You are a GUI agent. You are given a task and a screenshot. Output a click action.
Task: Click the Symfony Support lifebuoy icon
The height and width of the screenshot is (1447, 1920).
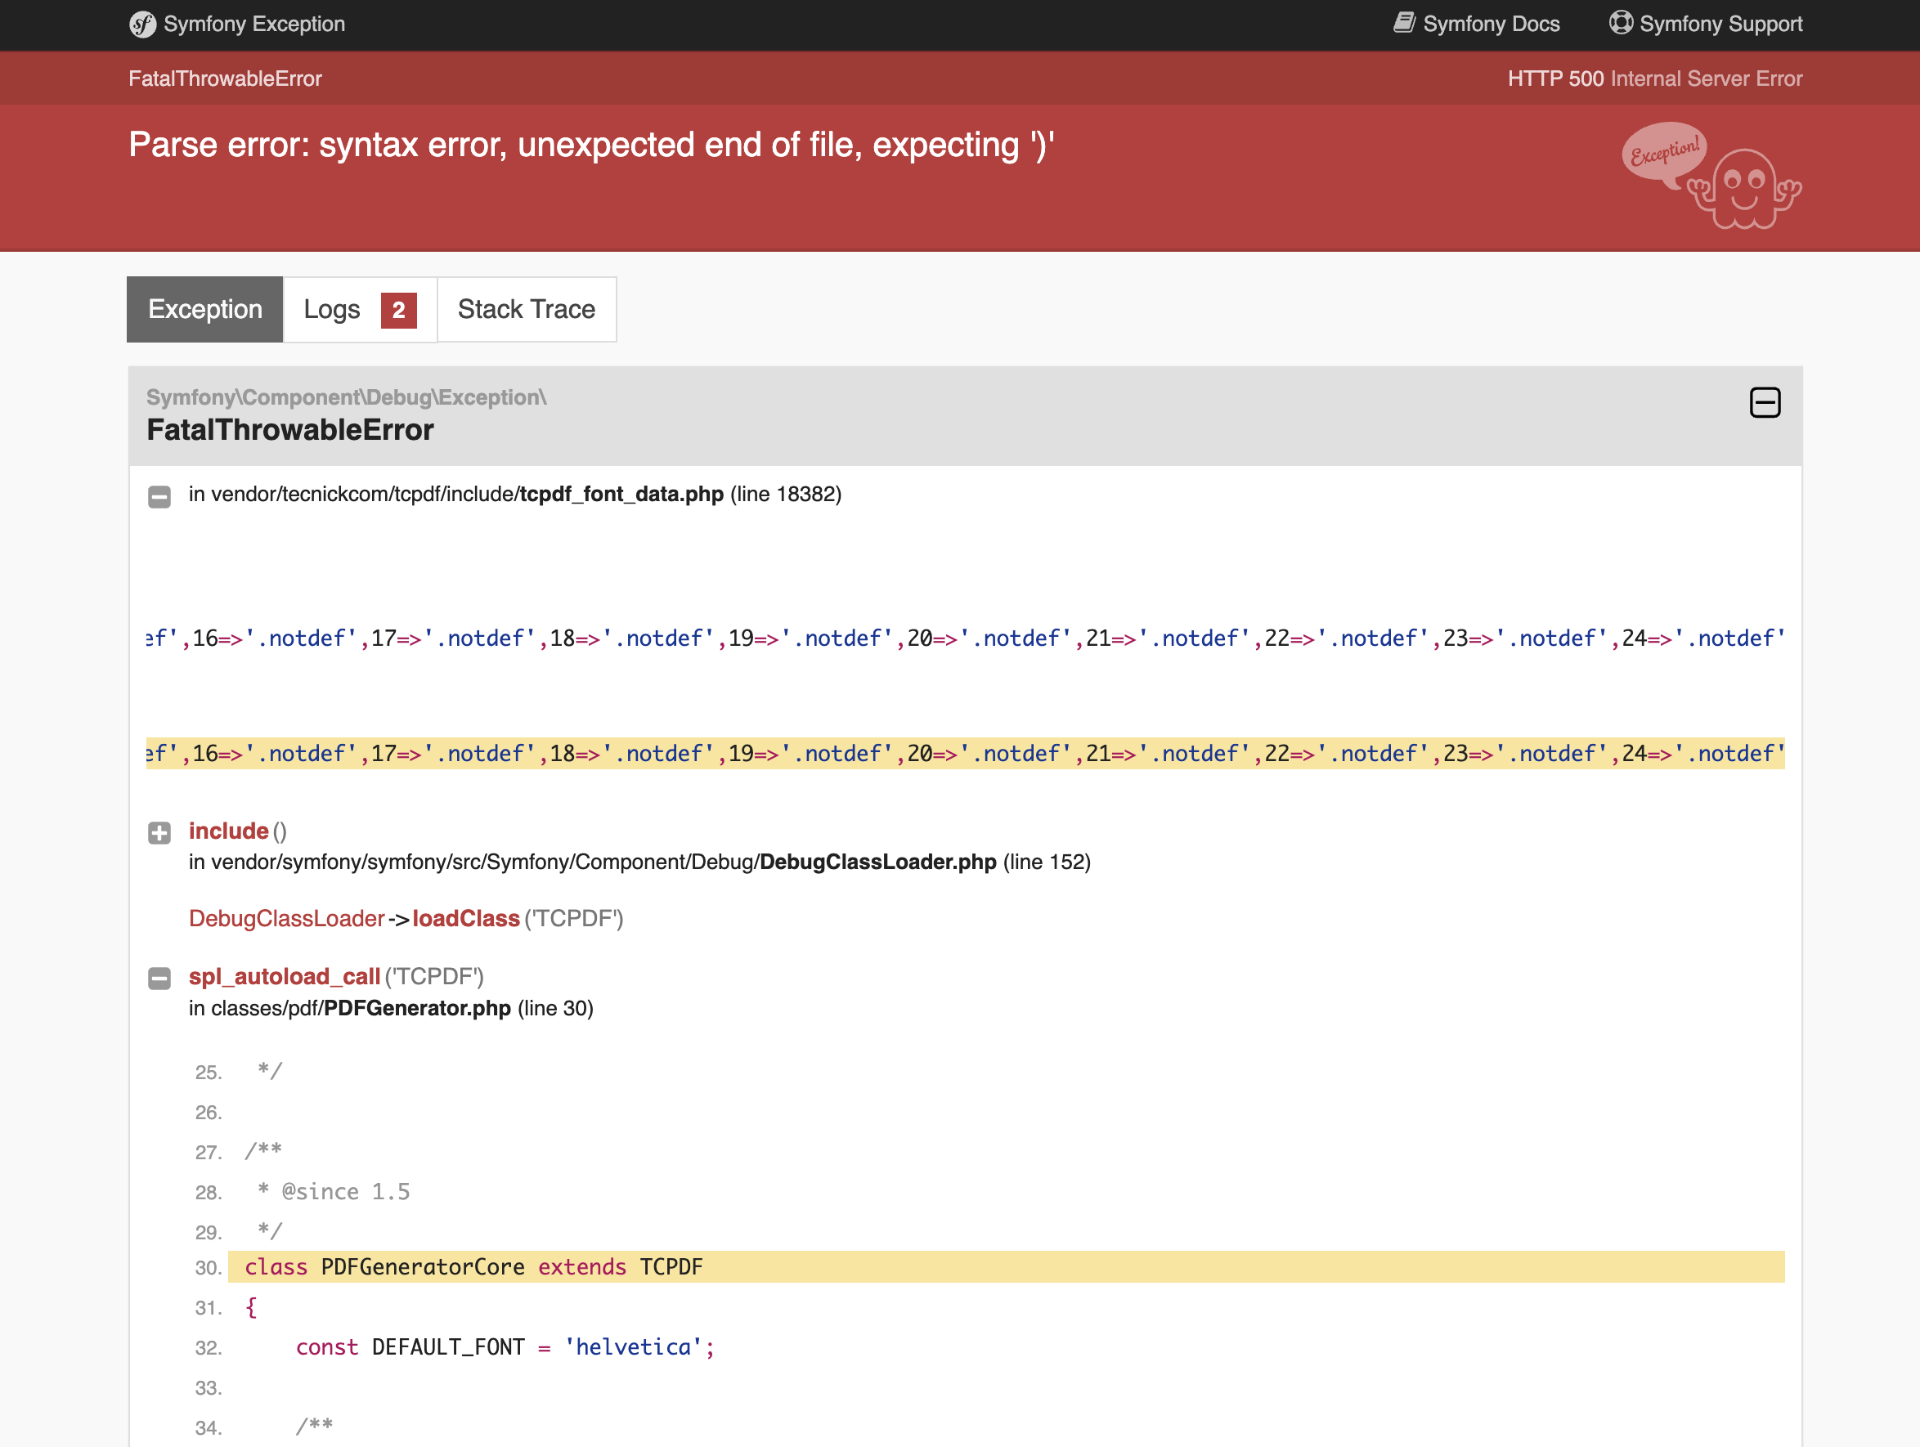click(1620, 23)
